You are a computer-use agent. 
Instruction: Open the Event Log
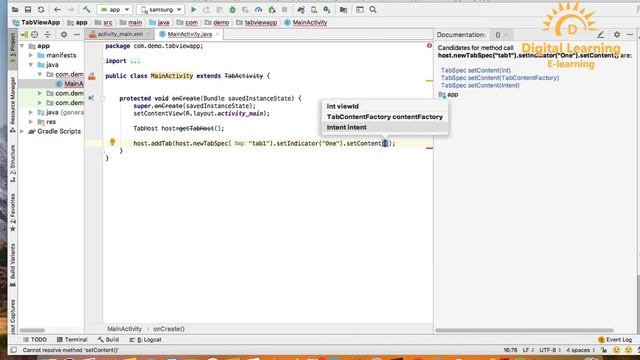[615, 340]
